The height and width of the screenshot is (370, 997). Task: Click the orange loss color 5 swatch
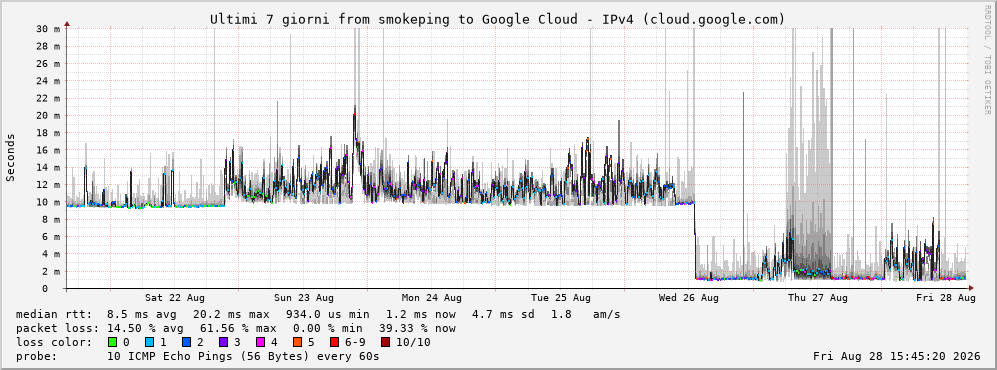(297, 342)
